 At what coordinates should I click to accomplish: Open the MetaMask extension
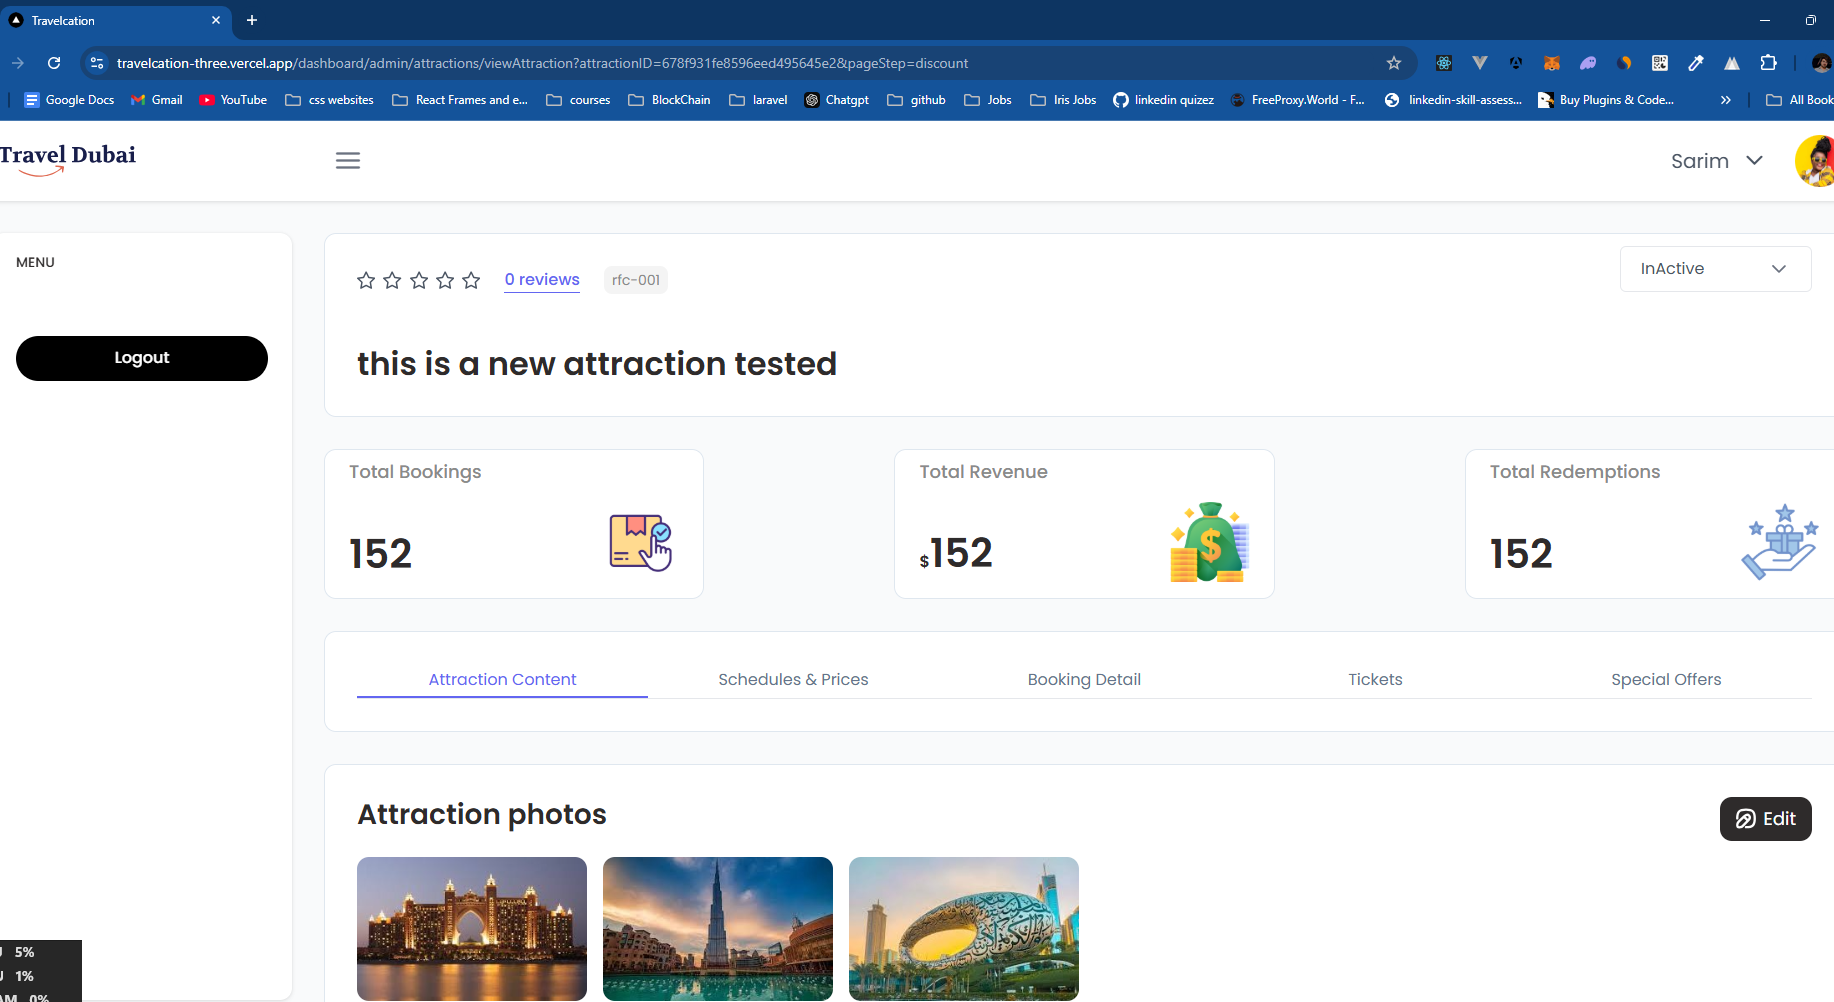pos(1551,63)
